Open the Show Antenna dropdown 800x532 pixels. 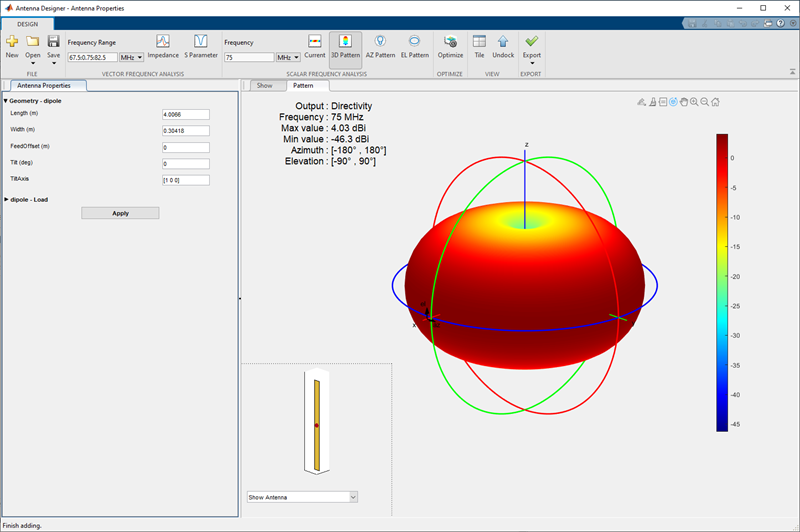click(302, 497)
